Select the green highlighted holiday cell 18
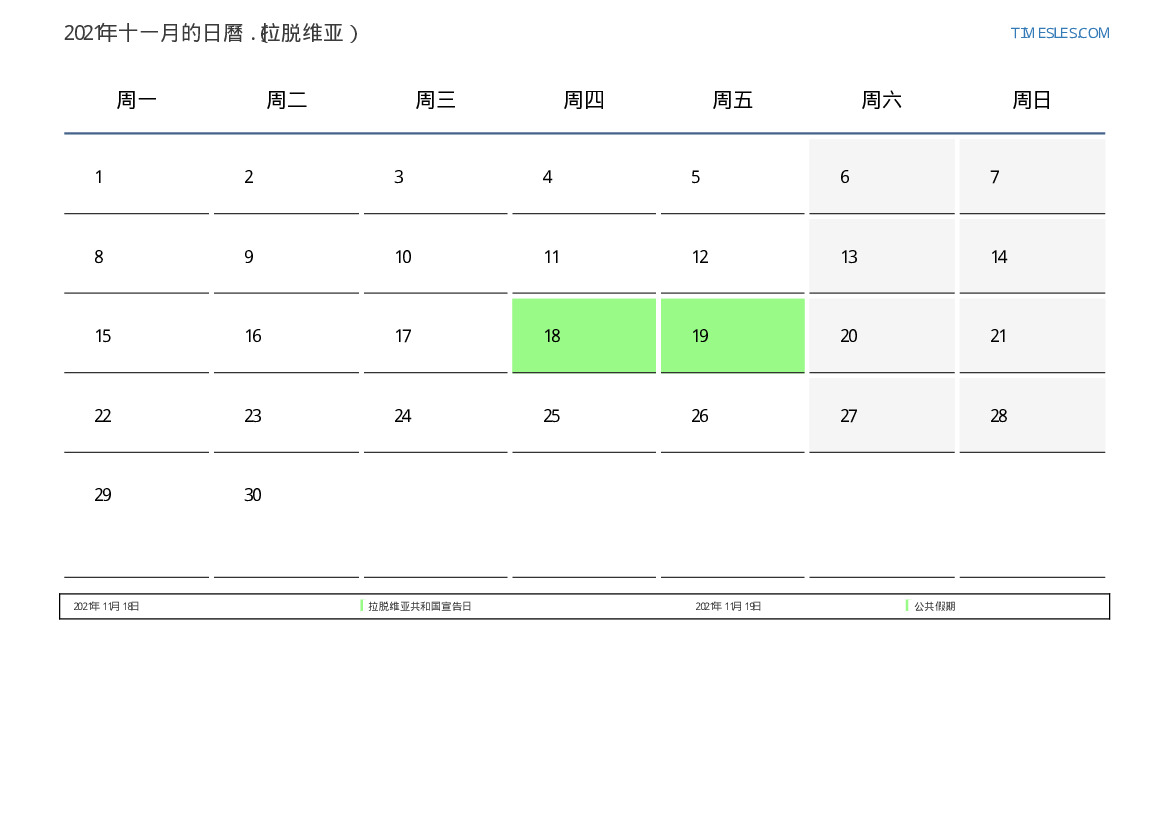 (x=584, y=336)
